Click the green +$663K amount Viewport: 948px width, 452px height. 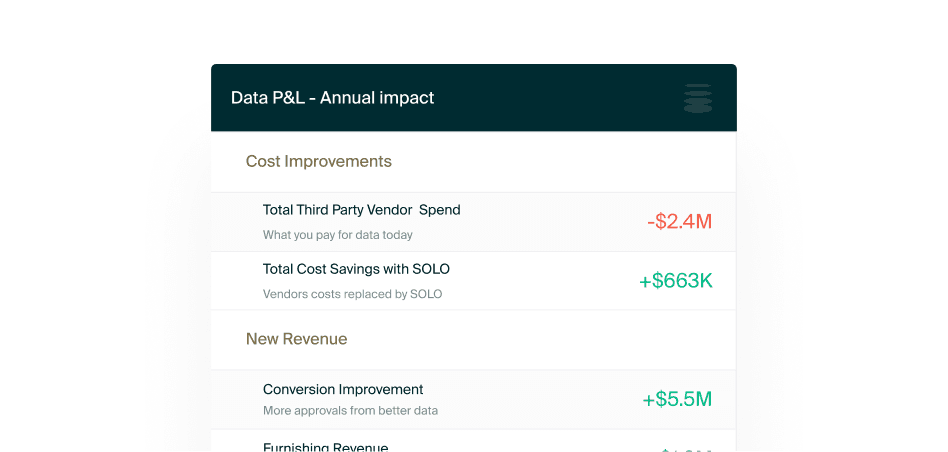coord(676,281)
